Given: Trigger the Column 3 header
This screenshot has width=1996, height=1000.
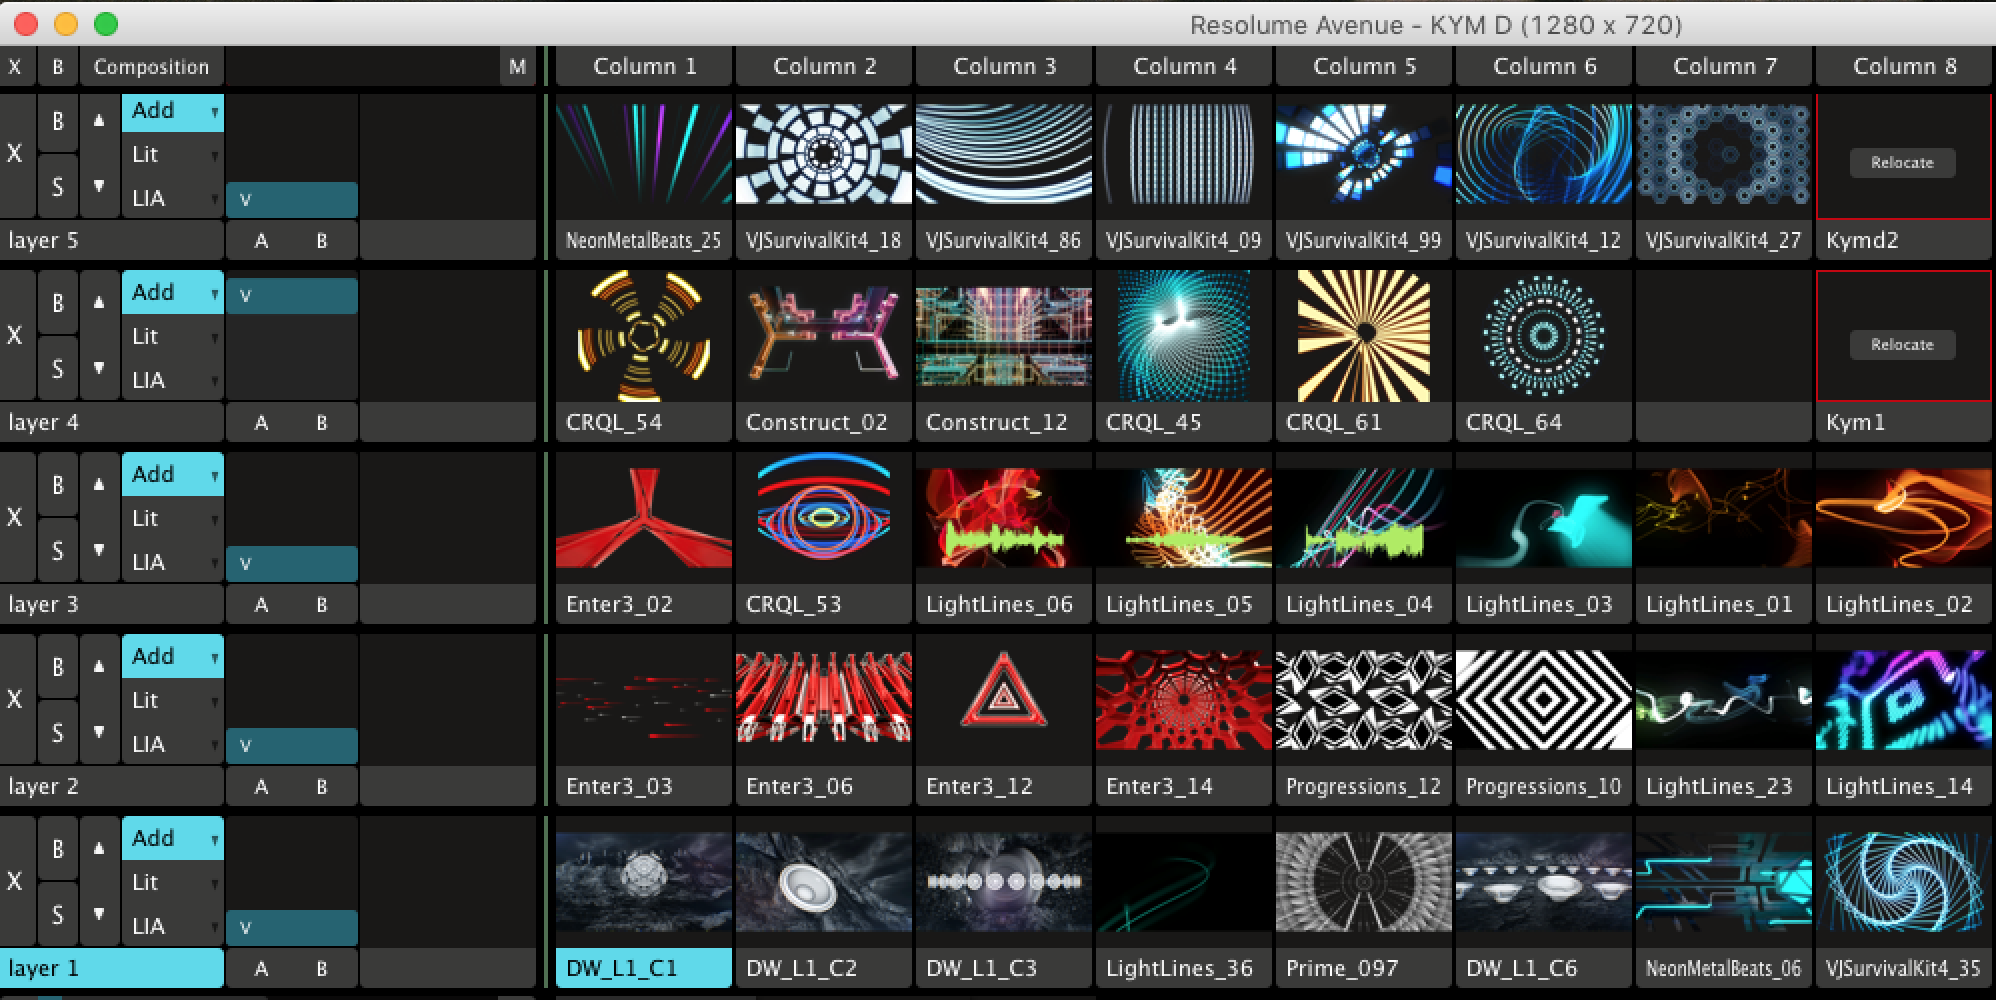Looking at the screenshot, I should pyautogui.click(x=1004, y=67).
